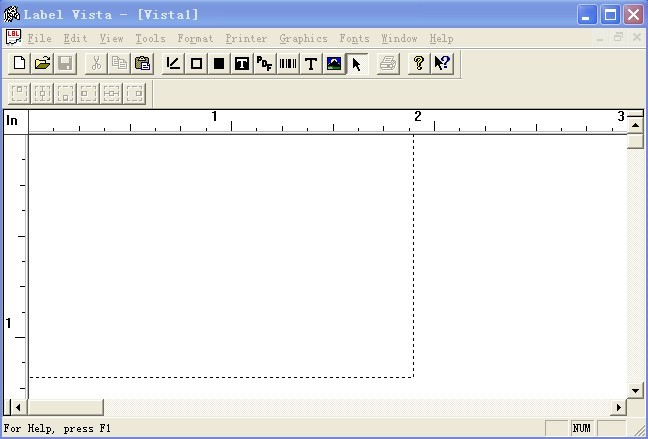Select the Line drawing tool

pyautogui.click(x=173, y=64)
